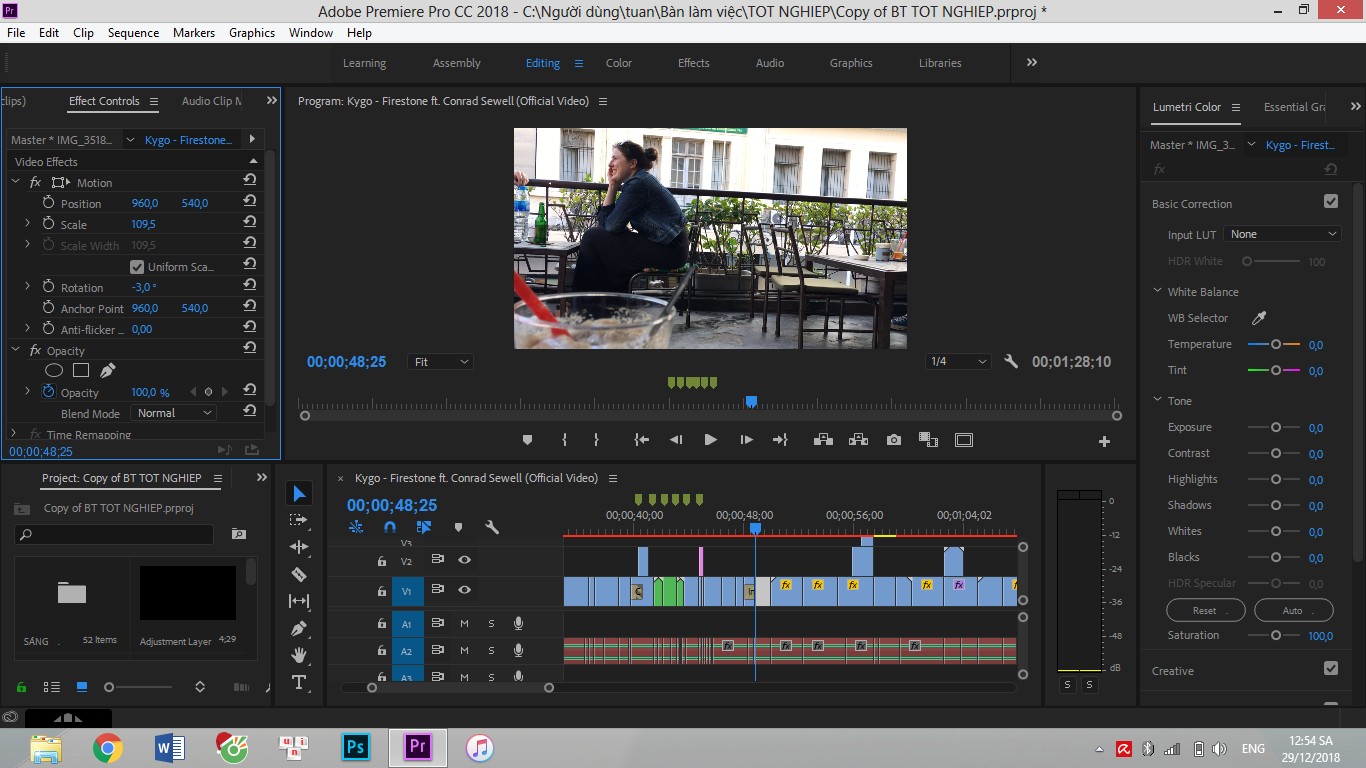Image resolution: width=1366 pixels, height=768 pixels.
Task: Open the Fit zoom level dropdown
Action: [x=440, y=362]
